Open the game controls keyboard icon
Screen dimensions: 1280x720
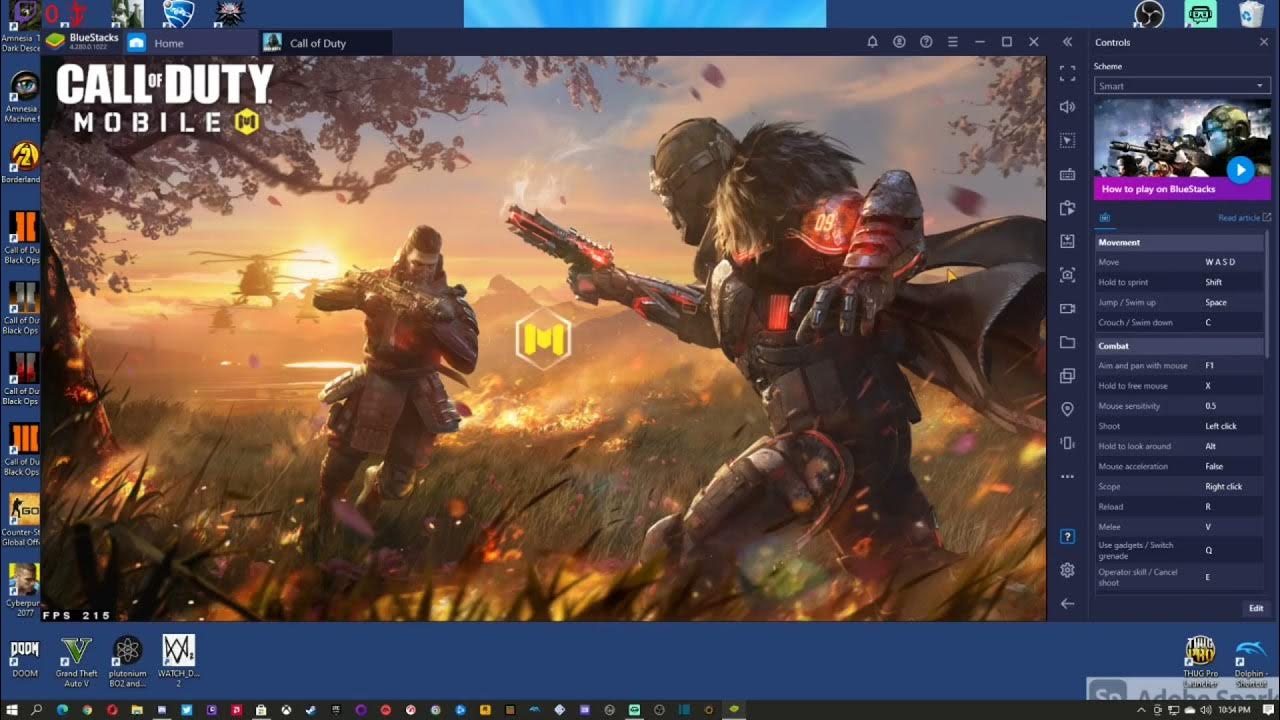click(1067, 174)
